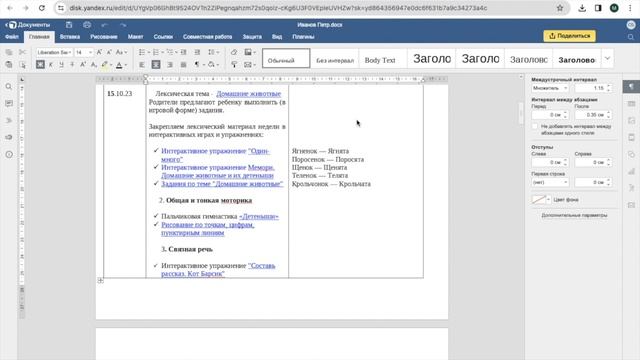Viewport: 640px width, 360px height.
Task: Open the change case dropdown
Action: [121, 52]
